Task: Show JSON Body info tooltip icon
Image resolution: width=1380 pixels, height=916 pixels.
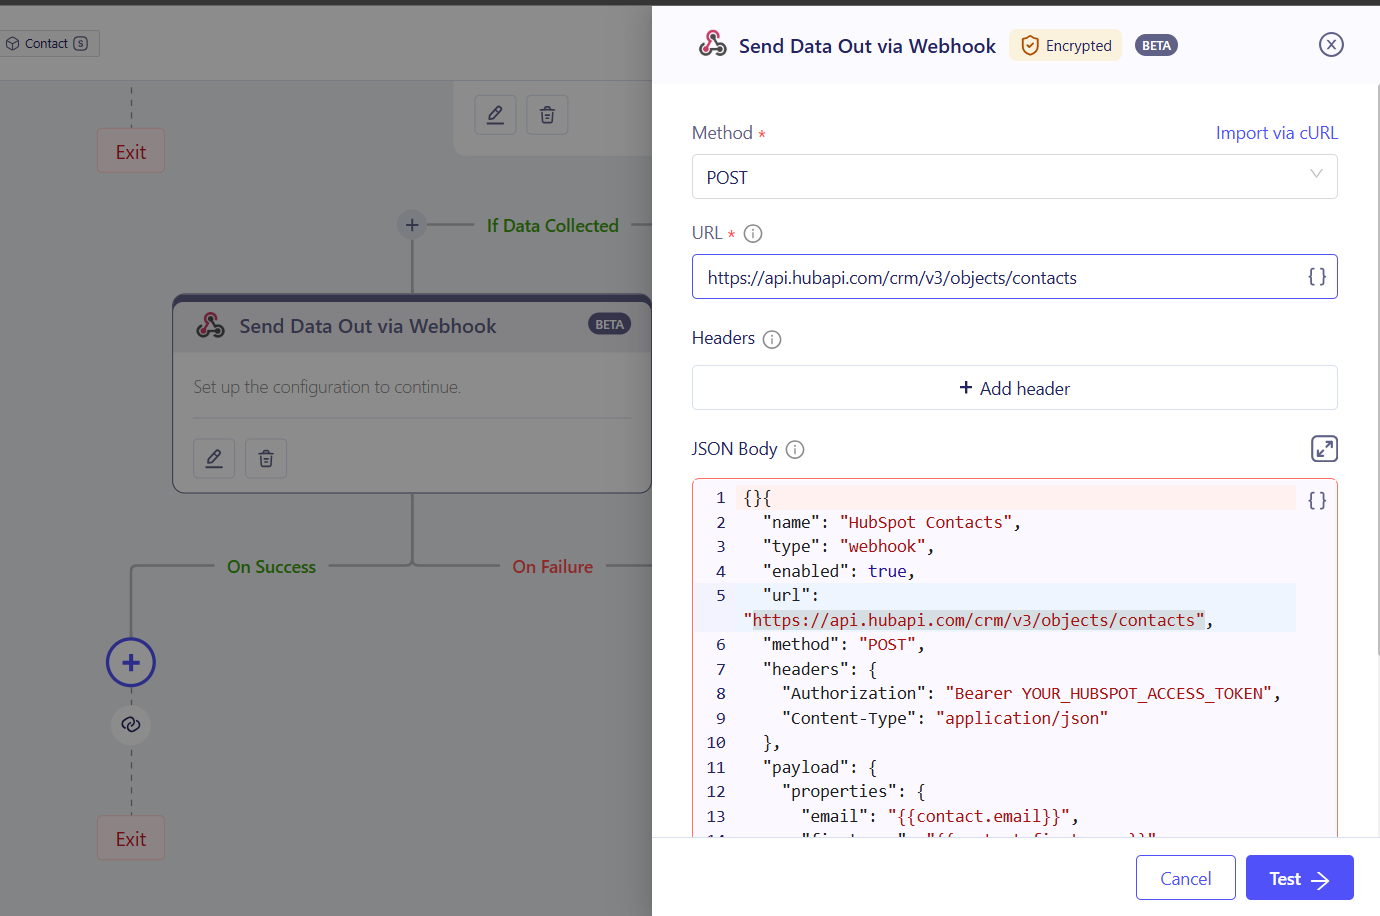Action: click(795, 449)
